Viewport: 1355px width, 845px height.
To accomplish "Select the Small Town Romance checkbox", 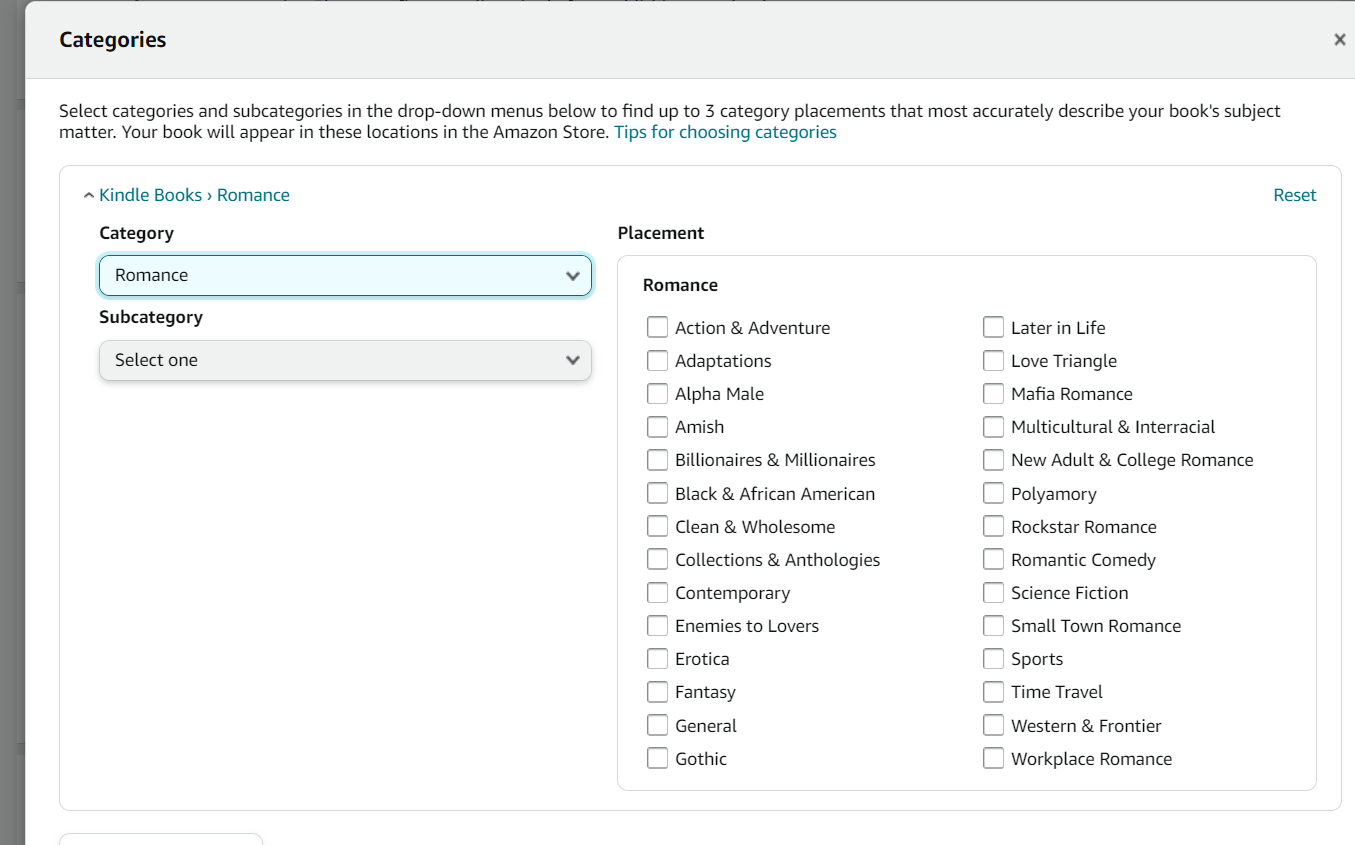I will coord(993,626).
